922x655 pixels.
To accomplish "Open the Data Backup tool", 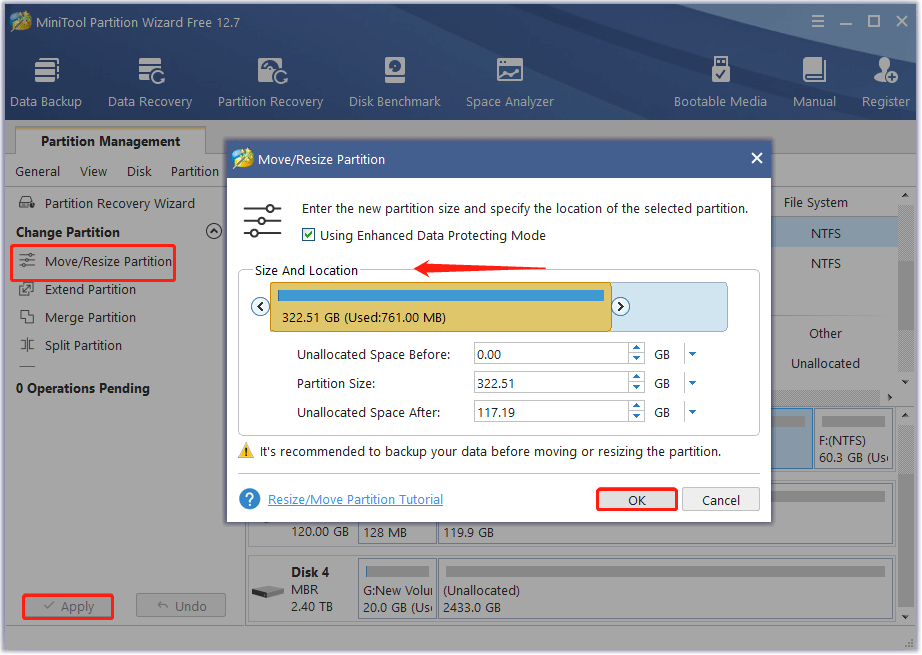I will pos(46,82).
